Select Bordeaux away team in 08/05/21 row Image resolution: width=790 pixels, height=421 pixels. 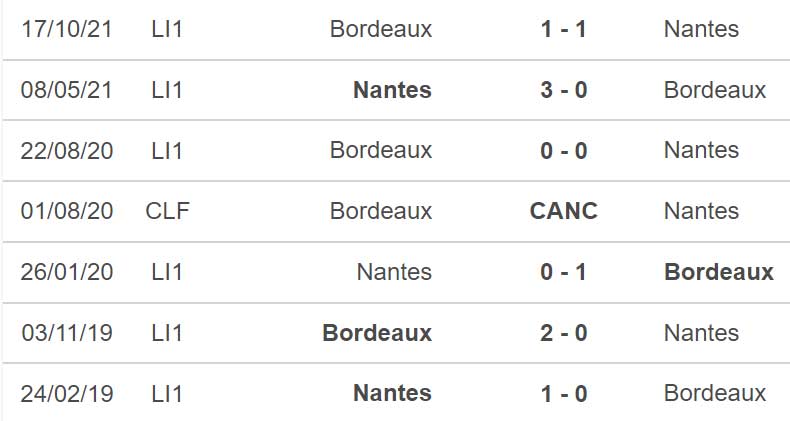(715, 90)
